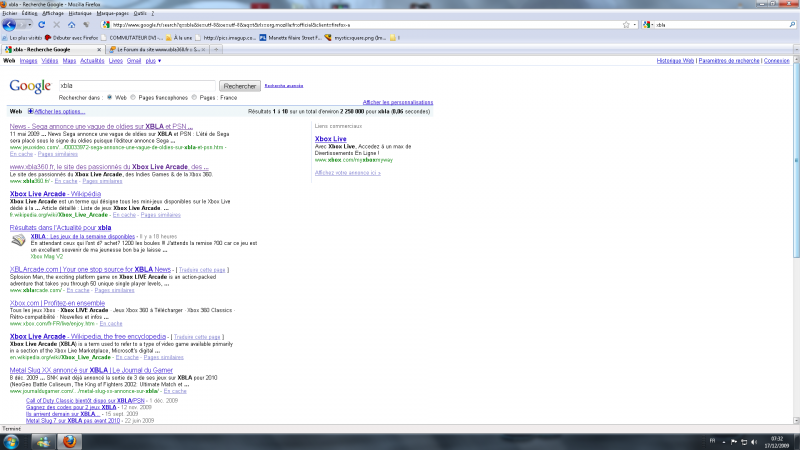This screenshot has width=800, height=450.
Task: Show hidden tray icons arrow
Action: [724, 442]
